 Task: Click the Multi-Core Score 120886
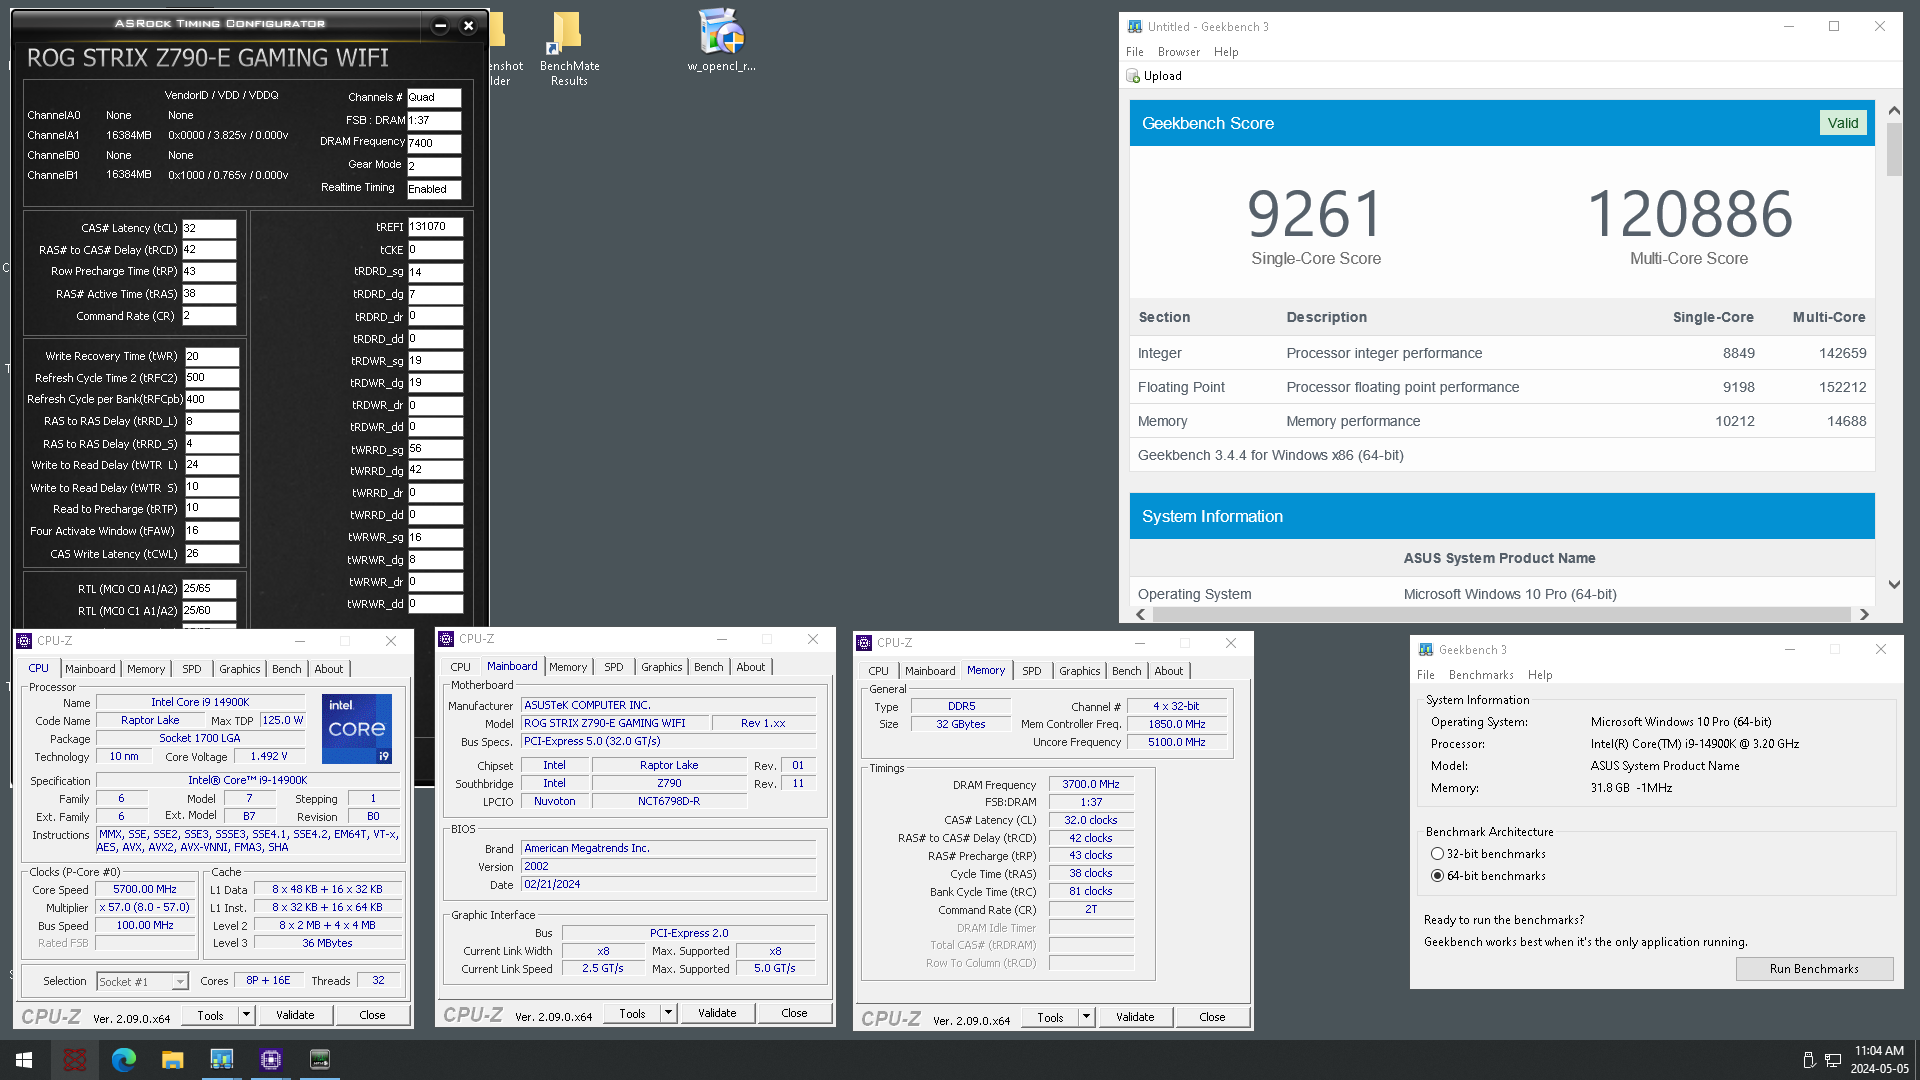pos(1689,214)
